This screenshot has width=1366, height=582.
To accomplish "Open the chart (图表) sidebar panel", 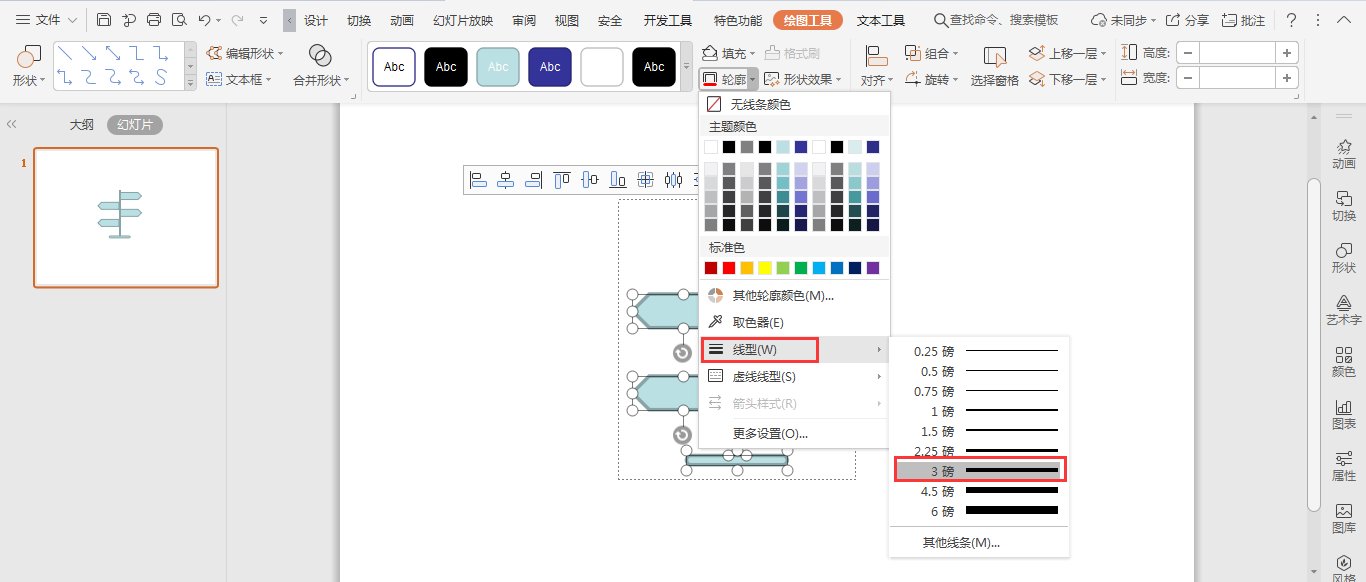I will click(1344, 412).
